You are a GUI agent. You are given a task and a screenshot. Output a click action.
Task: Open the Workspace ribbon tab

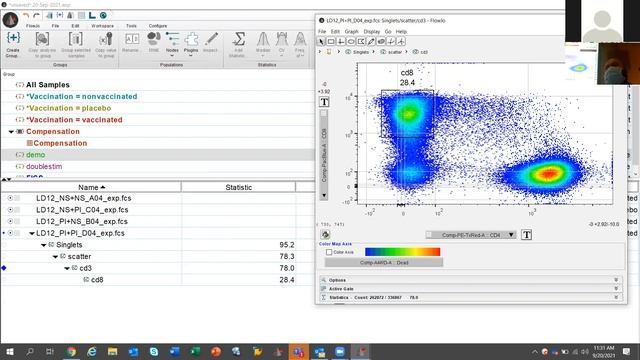(x=102, y=26)
